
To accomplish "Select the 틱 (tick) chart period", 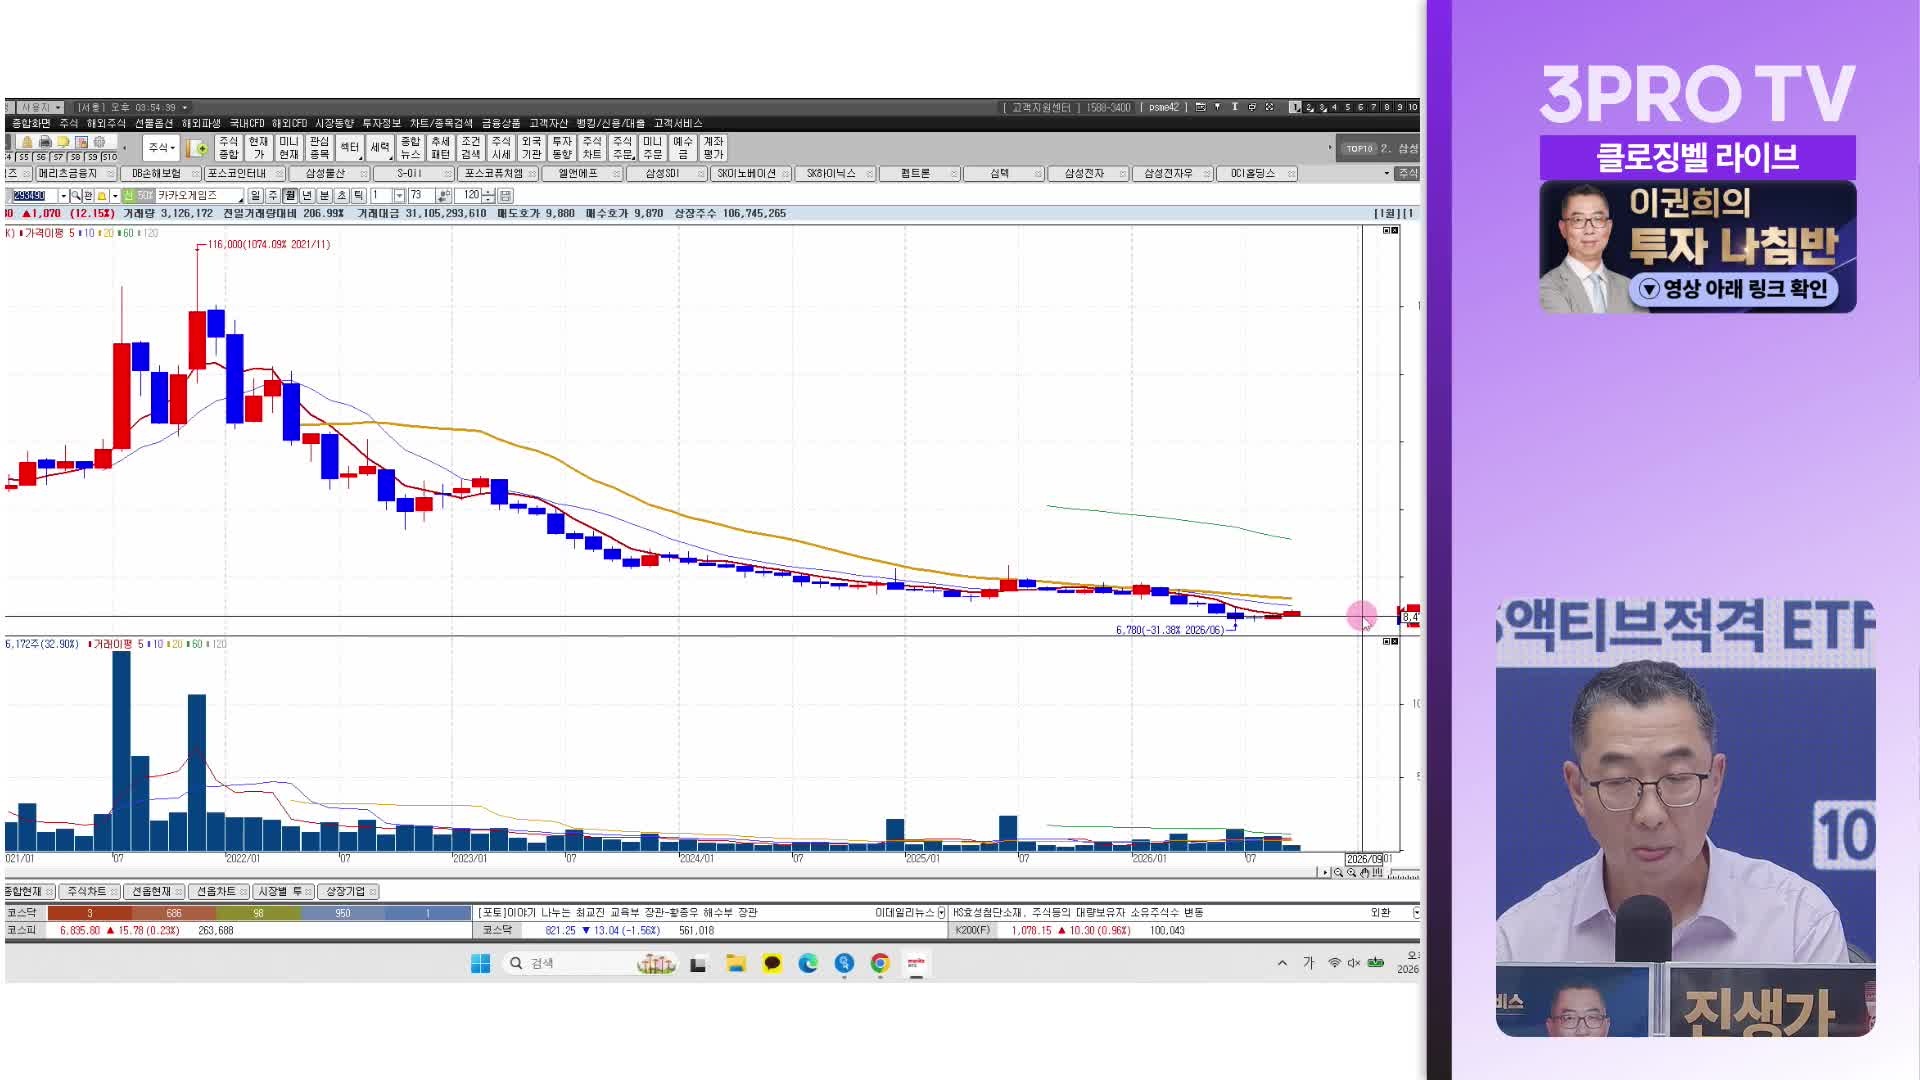I will pos(358,195).
